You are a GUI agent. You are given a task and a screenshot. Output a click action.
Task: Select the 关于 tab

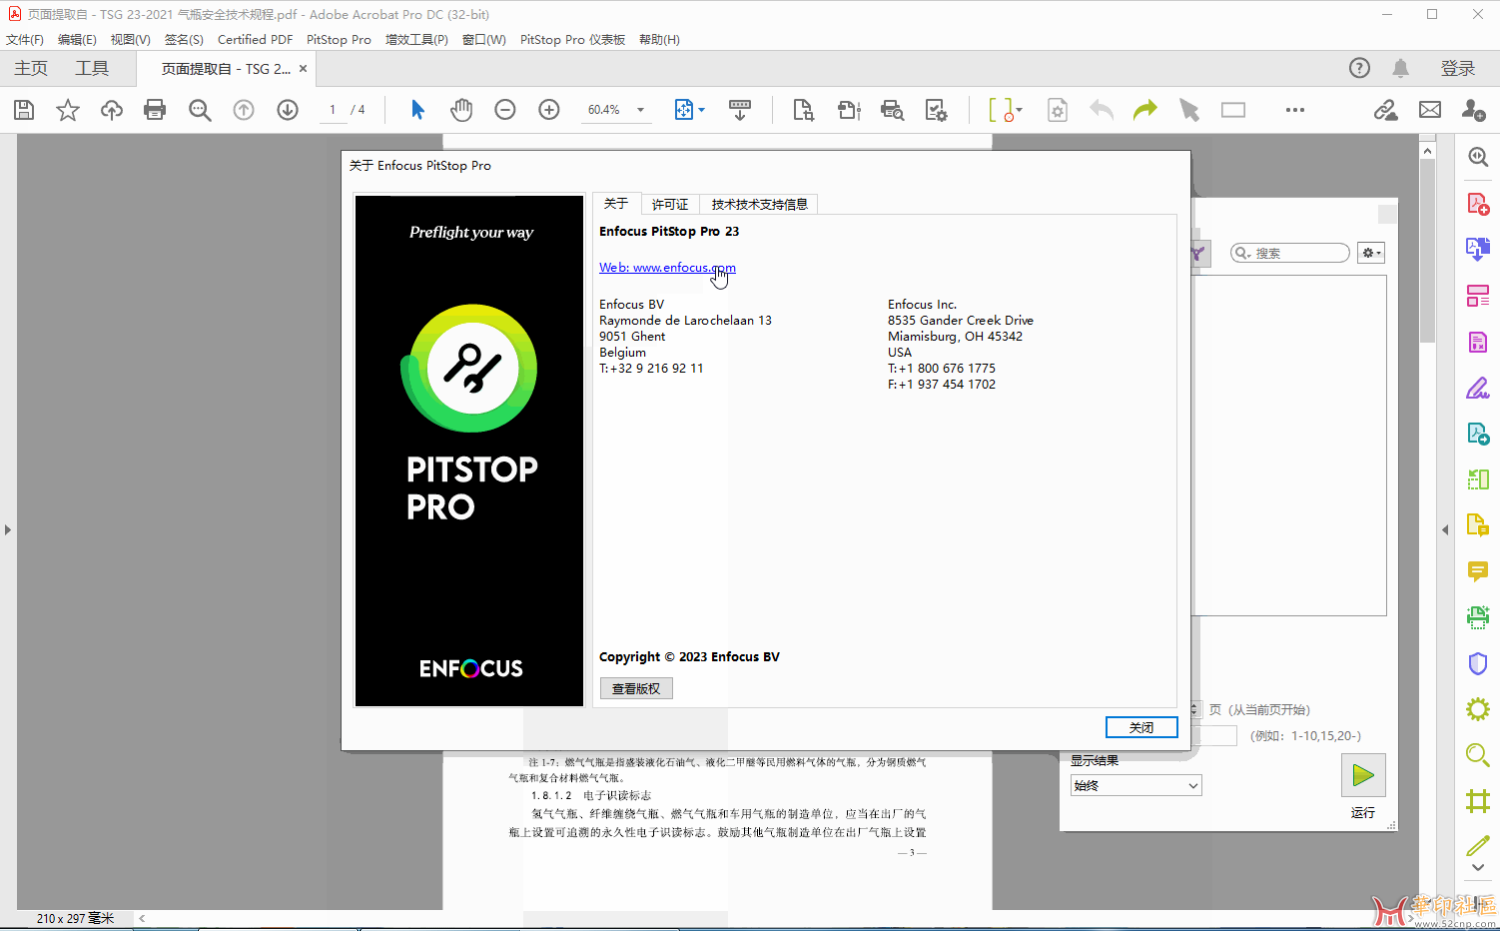[616, 203]
